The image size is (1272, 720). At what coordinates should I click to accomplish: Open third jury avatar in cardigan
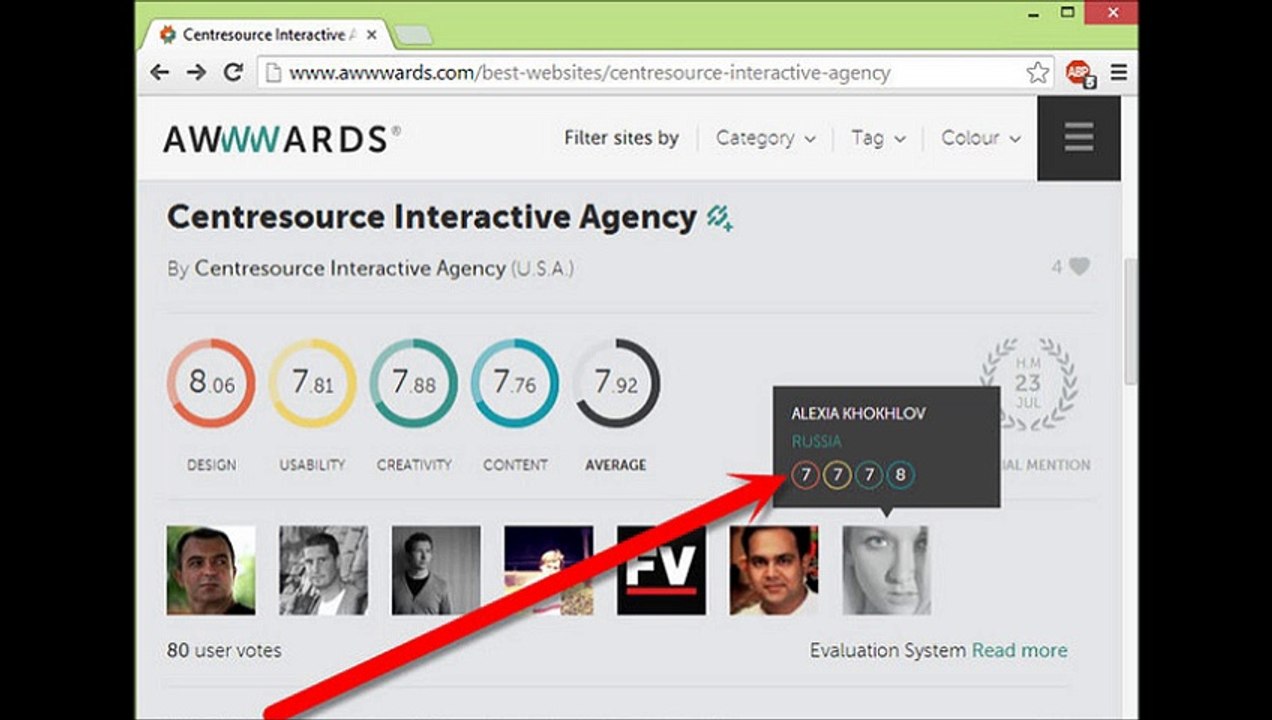tap(436, 570)
